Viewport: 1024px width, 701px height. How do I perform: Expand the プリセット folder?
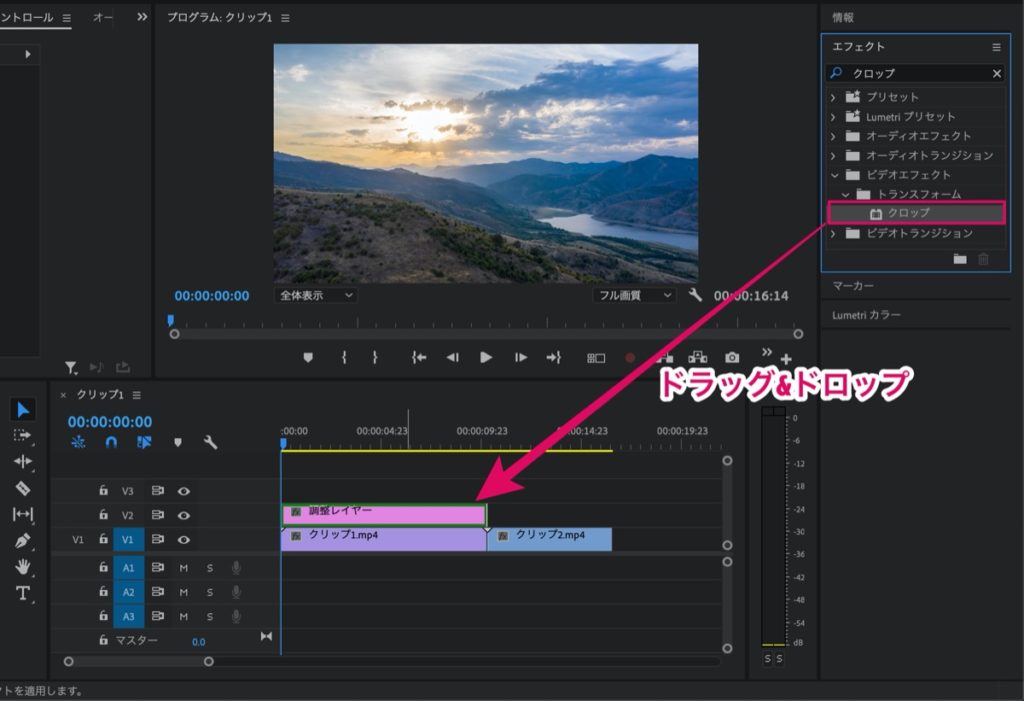click(x=833, y=97)
